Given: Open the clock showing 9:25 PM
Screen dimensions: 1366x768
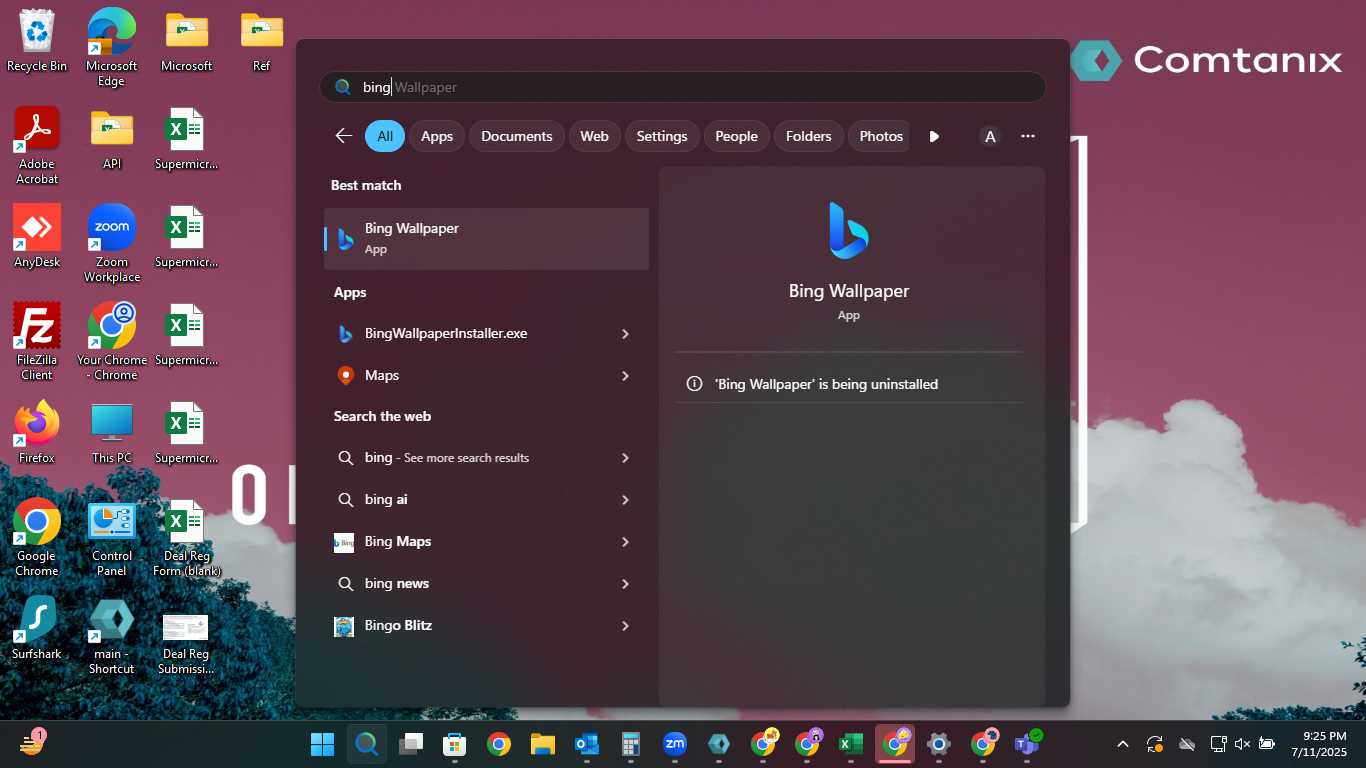Looking at the screenshot, I should (x=1318, y=744).
